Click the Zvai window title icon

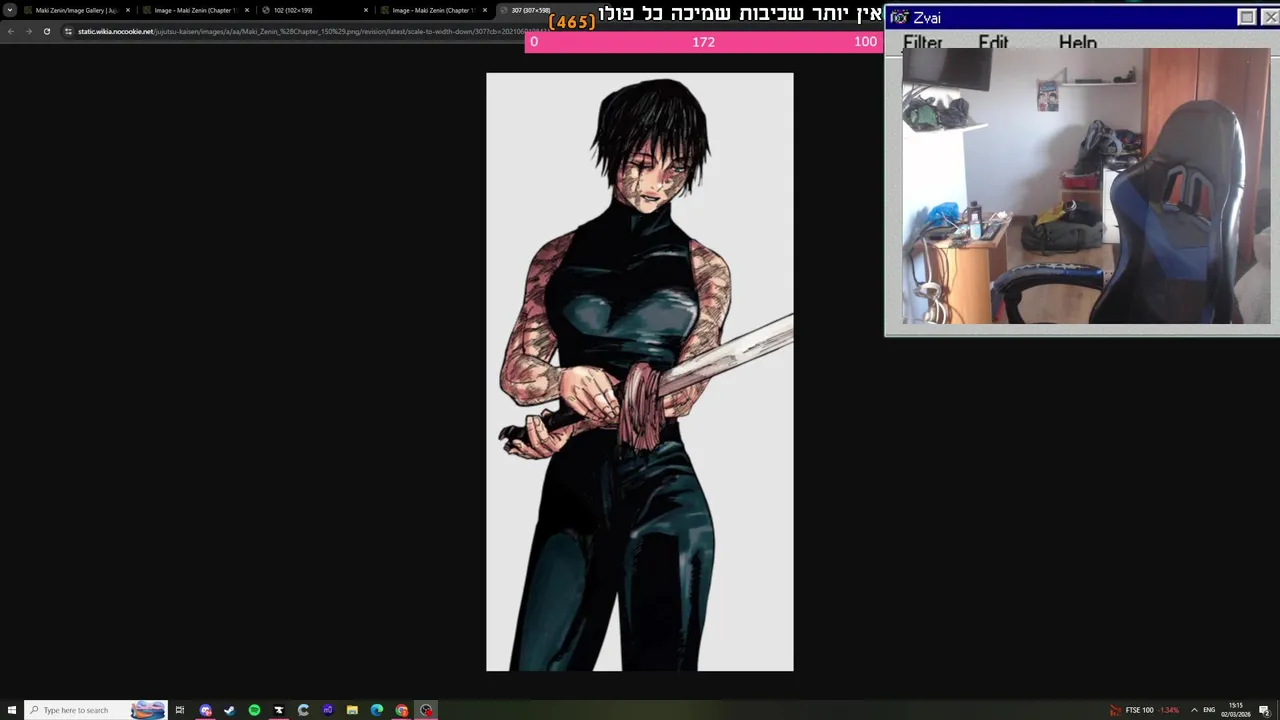click(x=899, y=17)
